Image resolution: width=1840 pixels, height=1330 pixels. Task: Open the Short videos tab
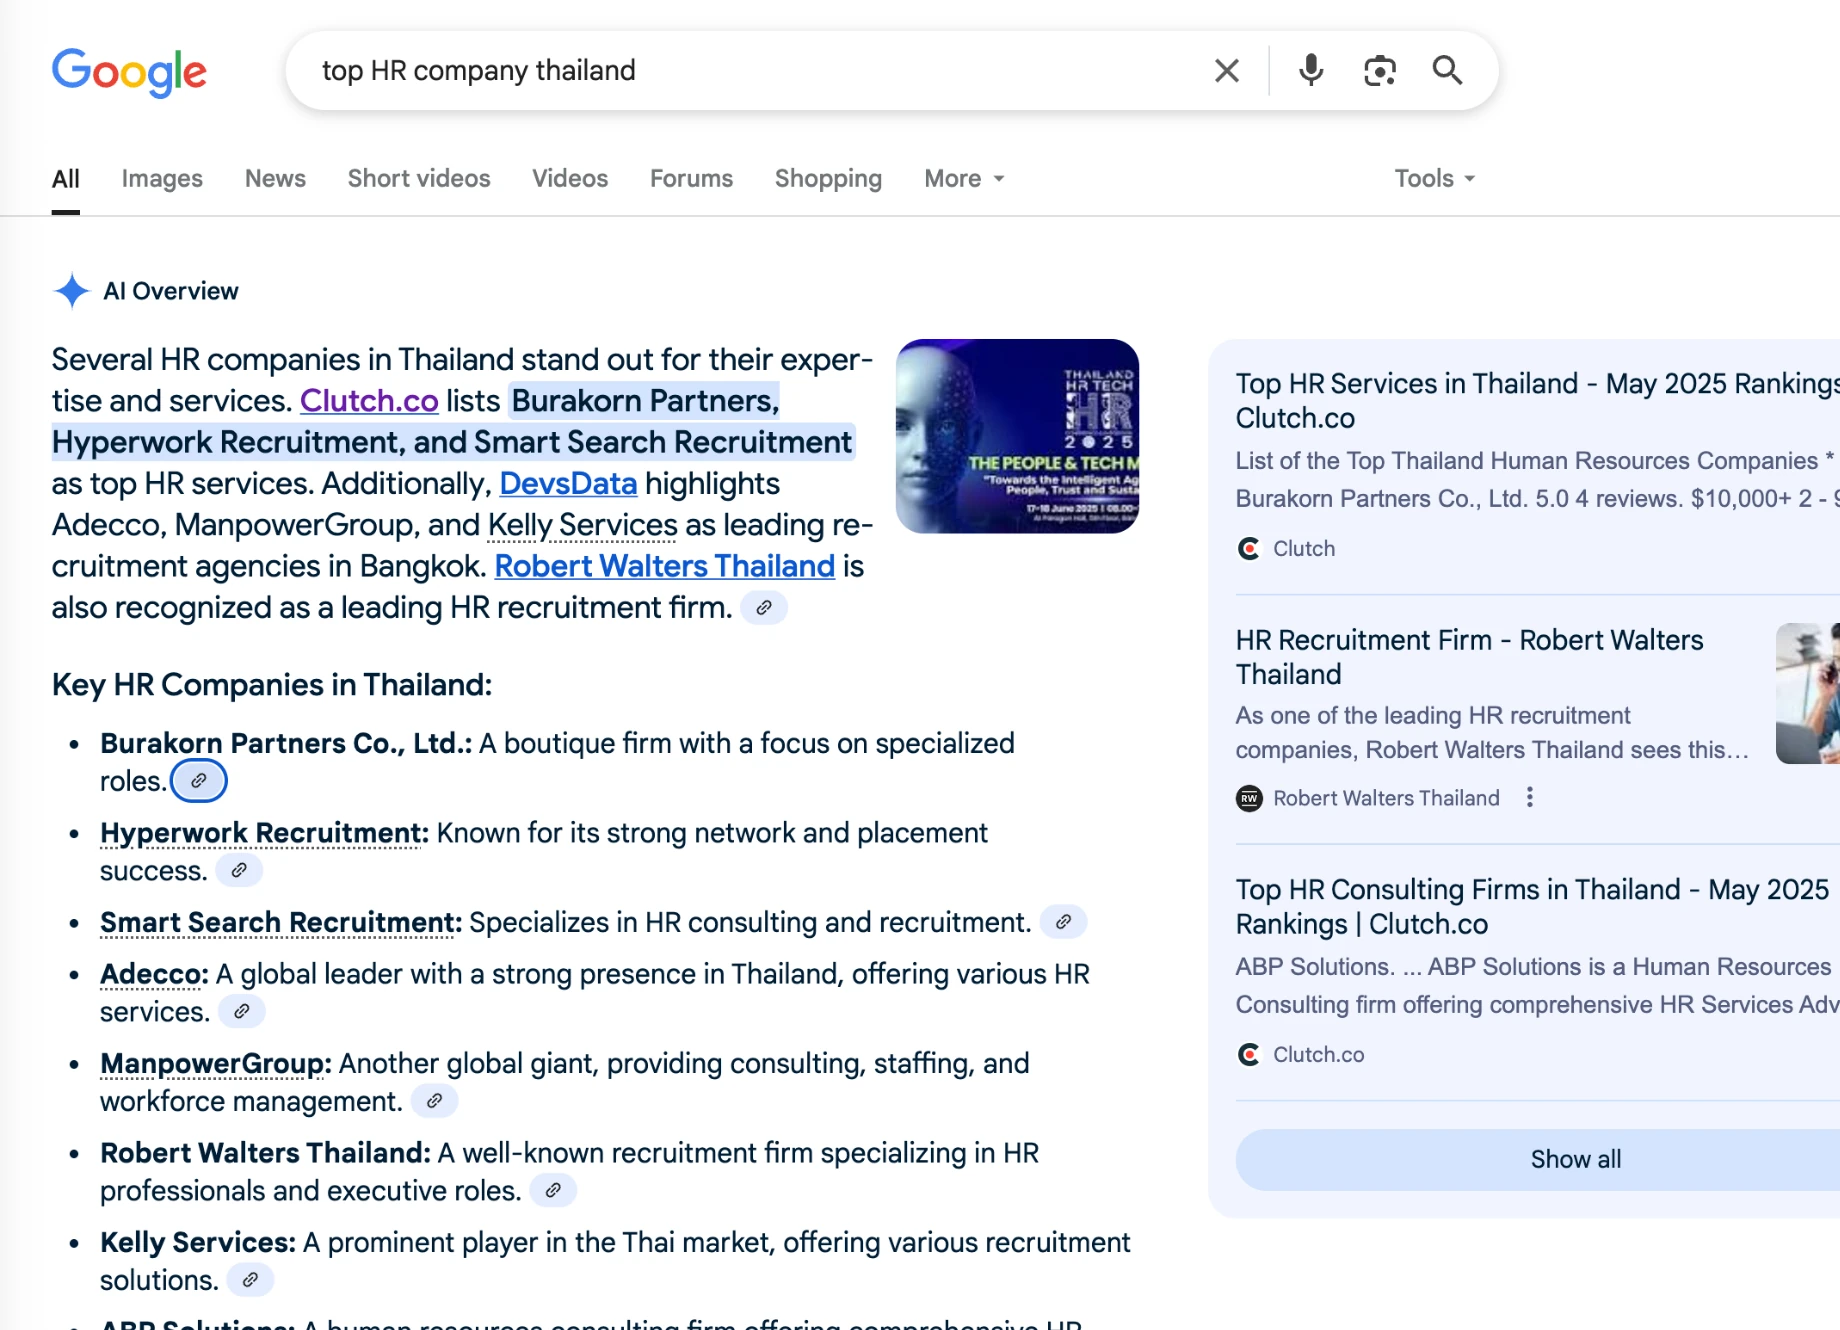pyautogui.click(x=419, y=178)
